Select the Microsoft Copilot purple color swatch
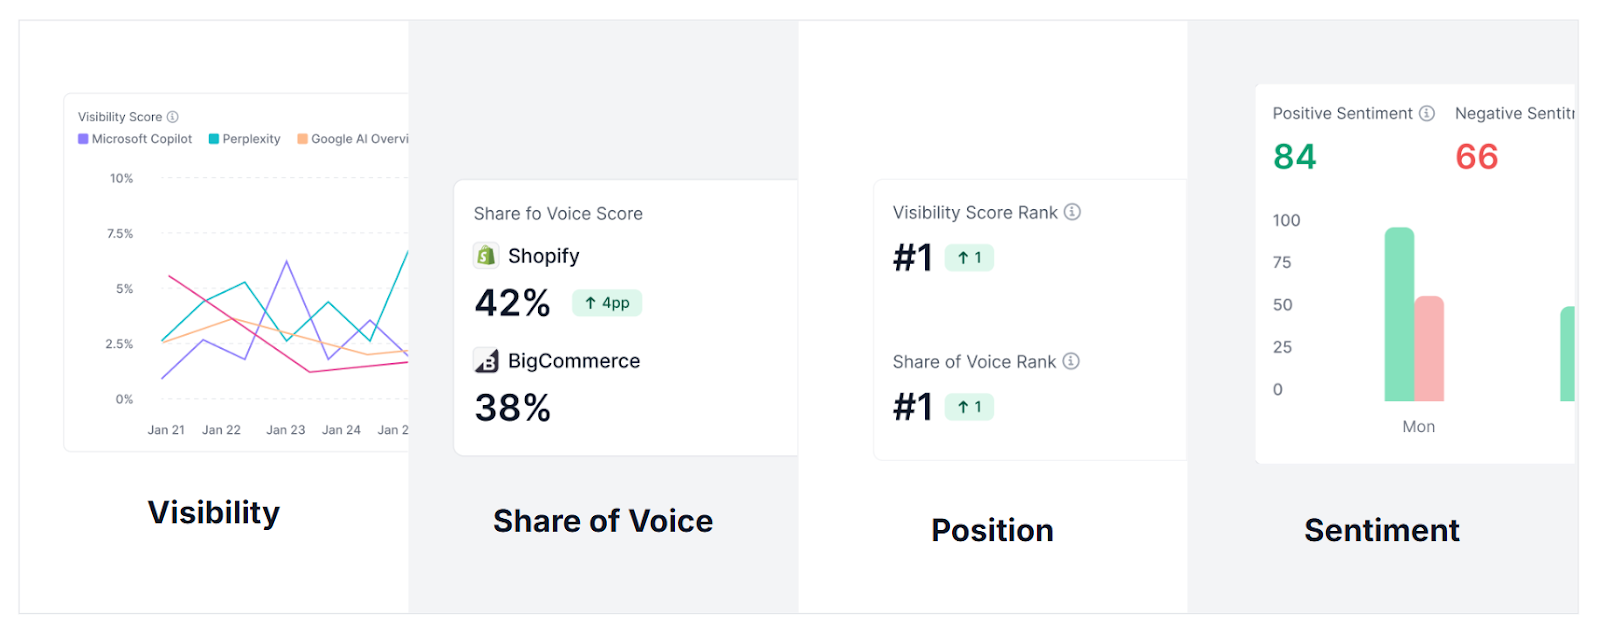Screen dimensions: 1600x628 [x=80, y=138]
